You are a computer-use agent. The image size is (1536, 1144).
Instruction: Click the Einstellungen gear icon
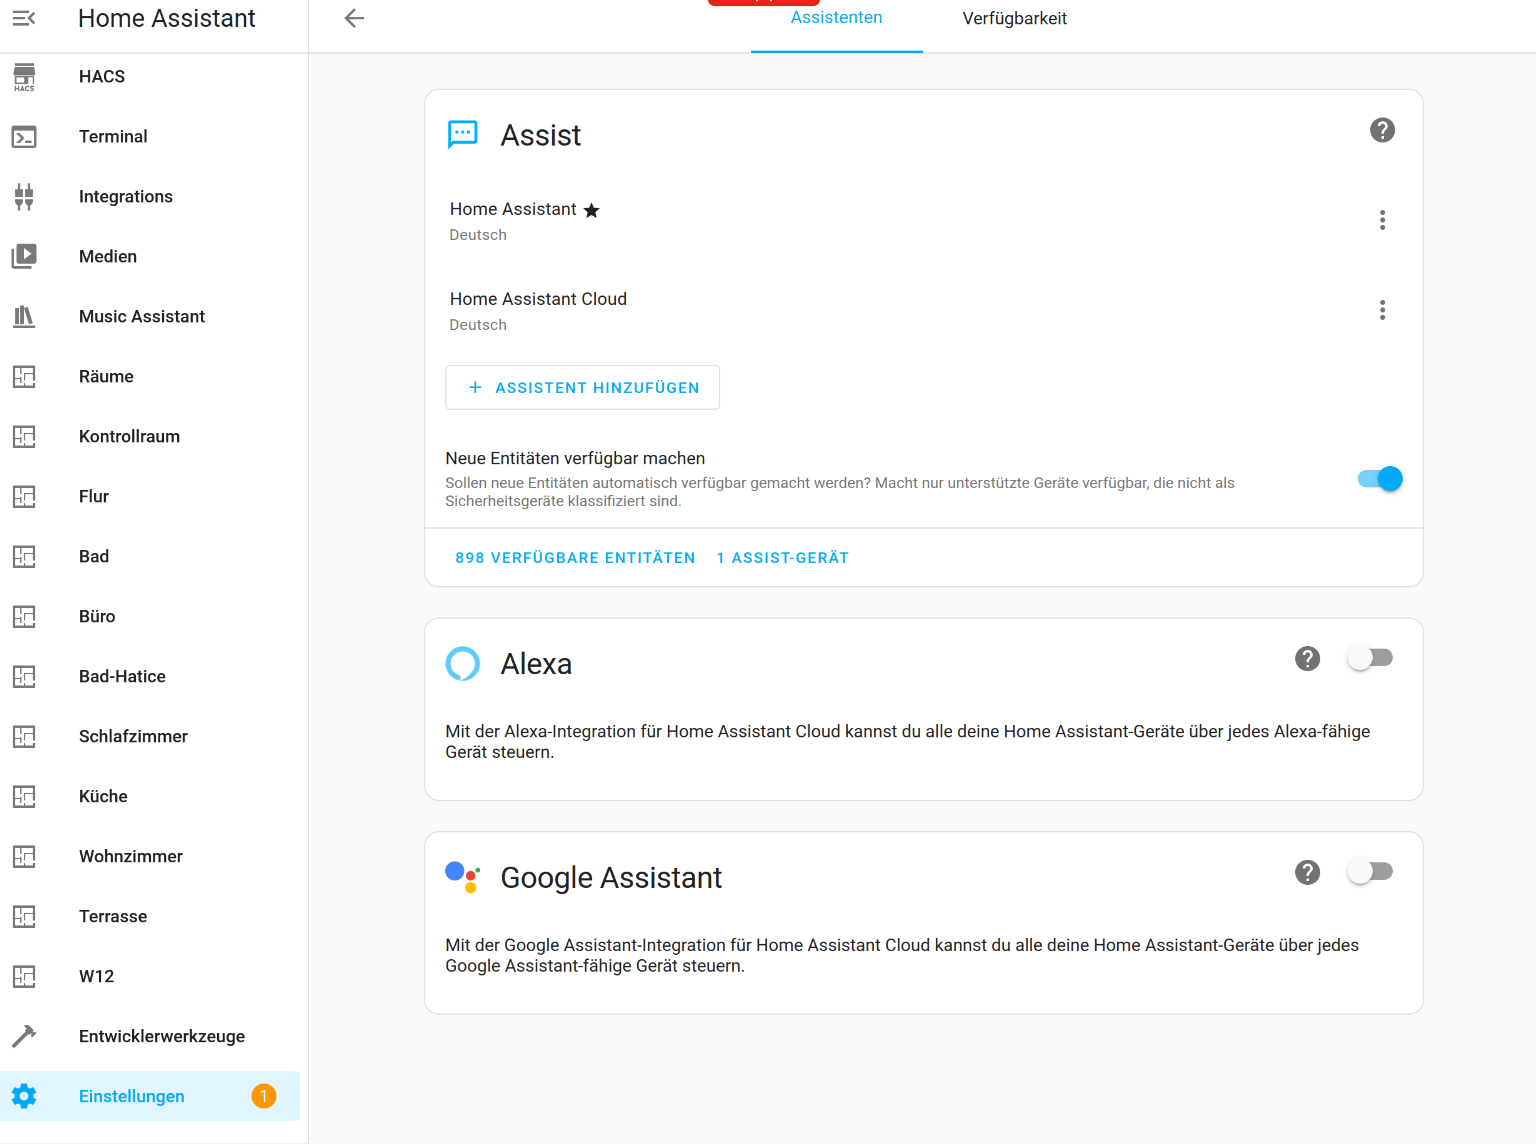point(24,1096)
